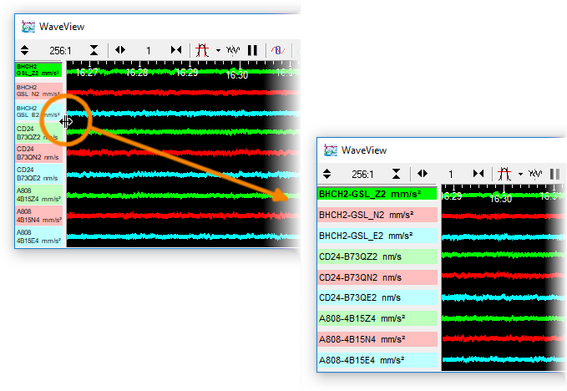Click the cyan CD24-B73QE2 nm/s label swatch
Viewport: 567px width, 391px height.
tap(378, 298)
